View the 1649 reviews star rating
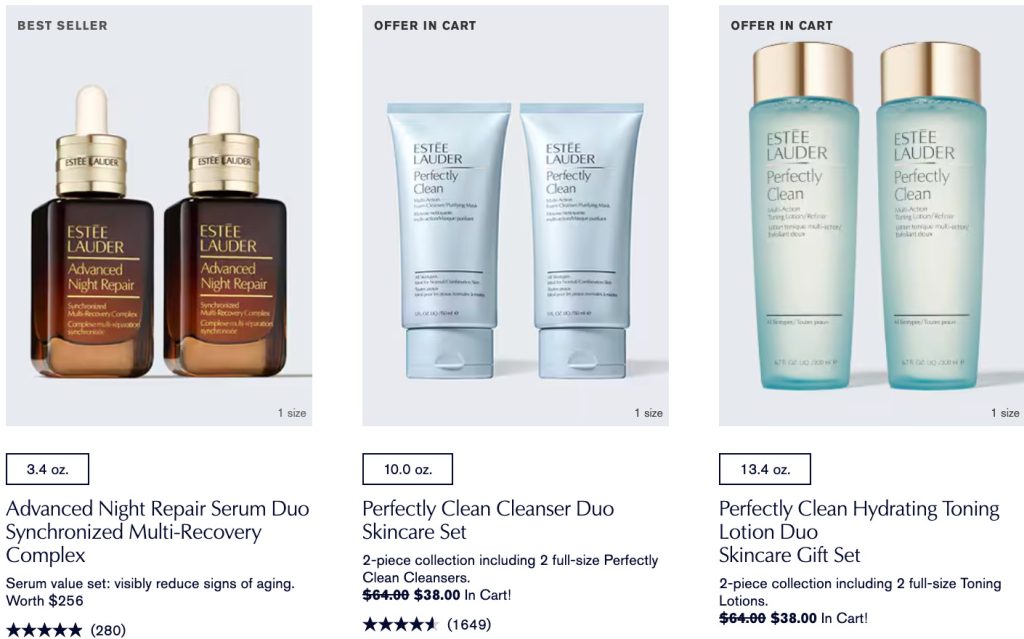Screen dimensions: 1024x639 click(x=400, y=624)
